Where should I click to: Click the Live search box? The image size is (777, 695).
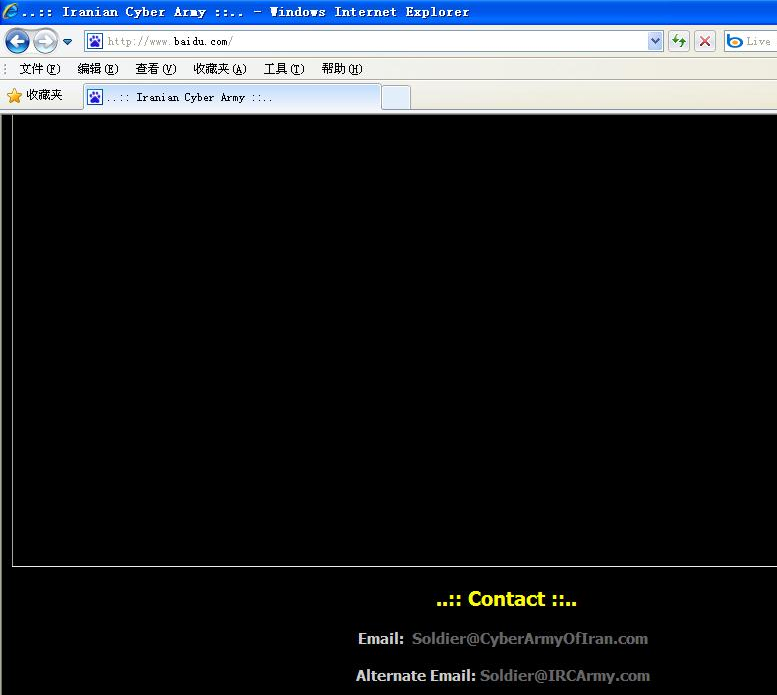pyautogui.click(x=750, y=41)
